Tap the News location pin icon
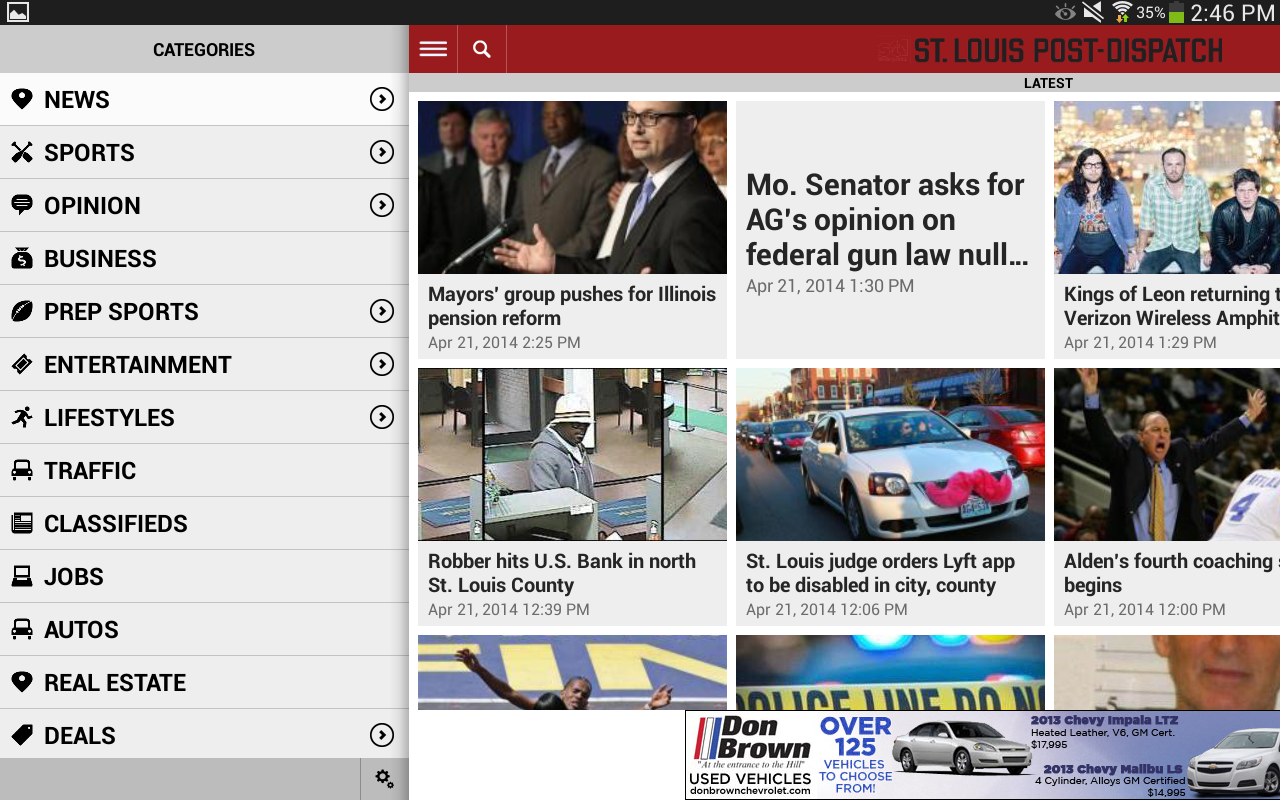 pyautogui.click(x=22, y=99)
